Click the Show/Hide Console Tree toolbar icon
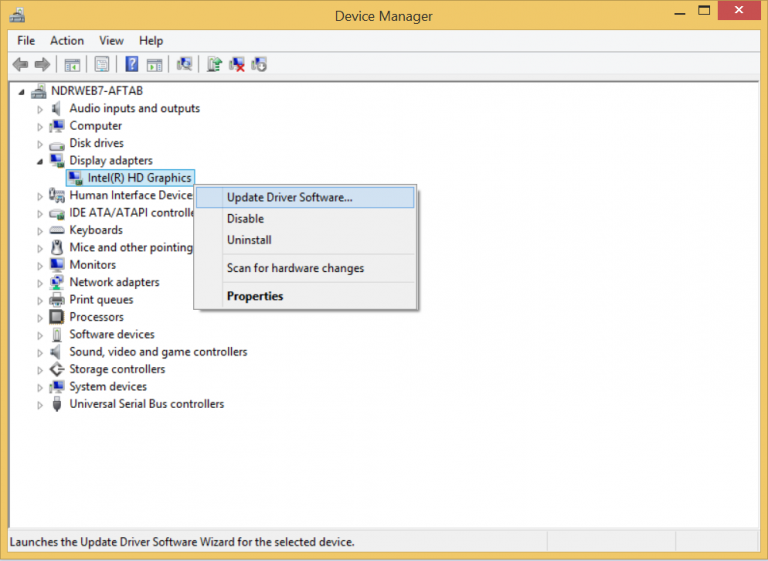768x561 pixels. pyautogui.click(x=72, y=65)
